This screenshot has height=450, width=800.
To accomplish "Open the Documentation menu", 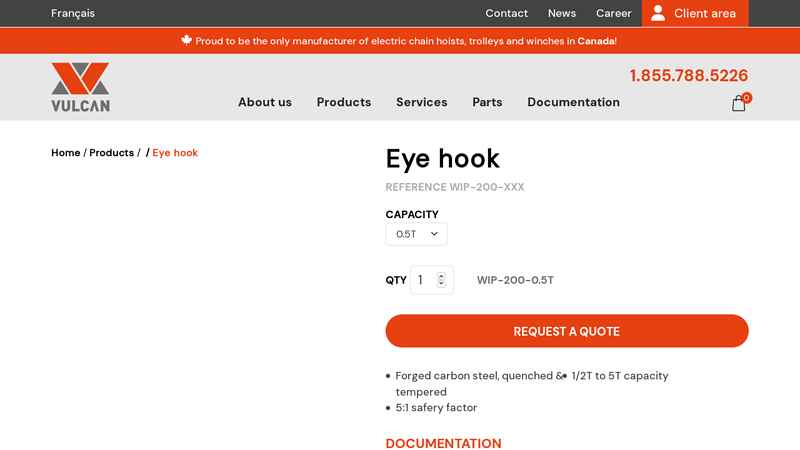I will click(x=573, y=102).
